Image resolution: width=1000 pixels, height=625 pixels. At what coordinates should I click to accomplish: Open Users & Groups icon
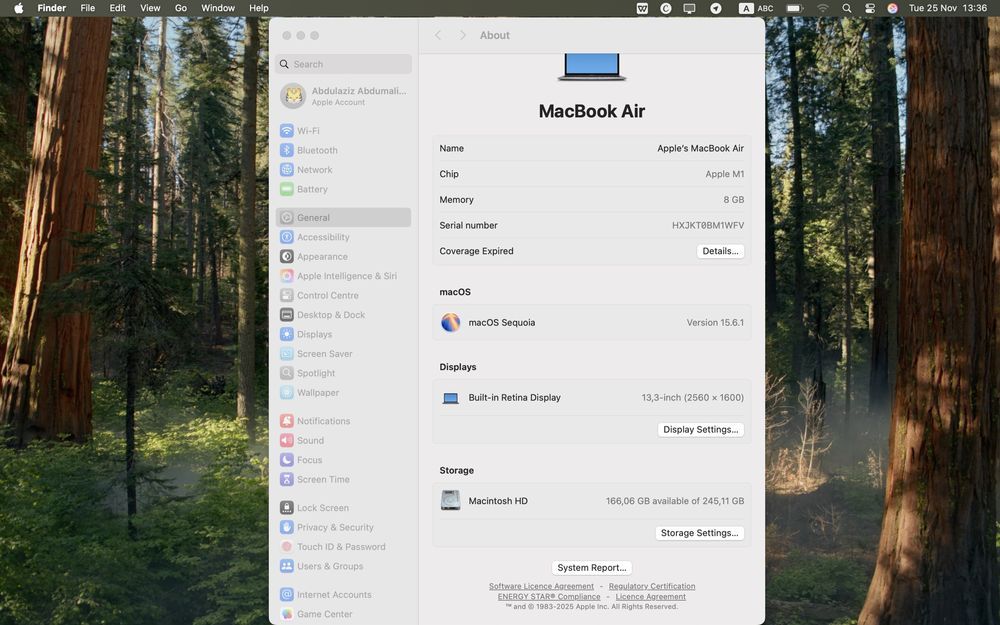(x=287, y=566)
